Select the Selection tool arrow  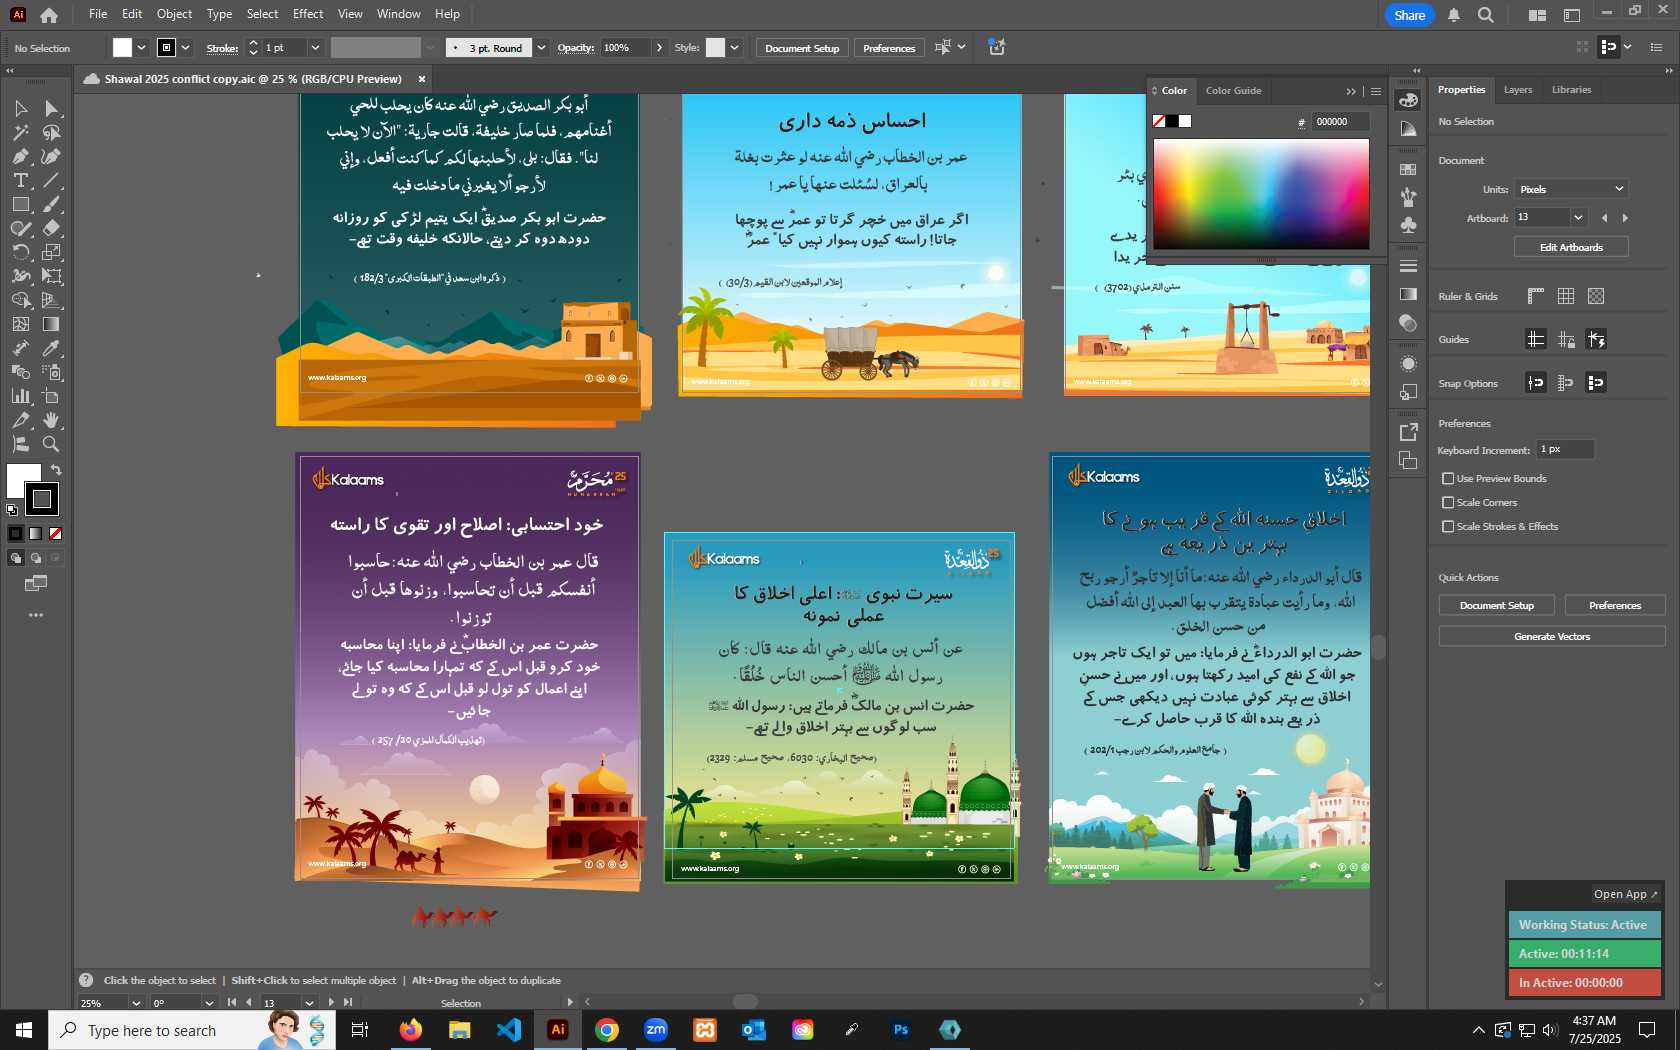[x=20, y=108]
